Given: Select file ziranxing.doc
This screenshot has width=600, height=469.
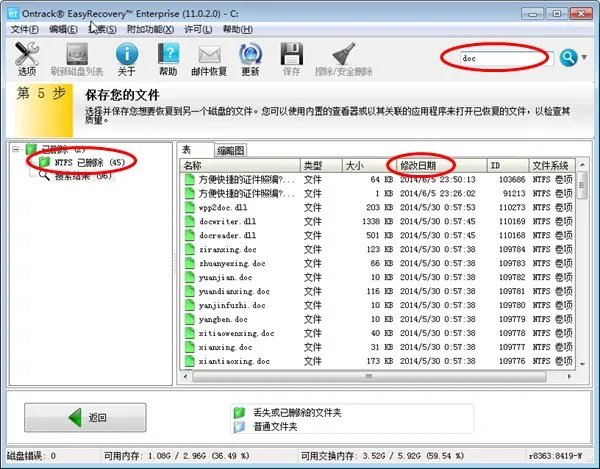Looking at the screenshot, I should (227, 249).
